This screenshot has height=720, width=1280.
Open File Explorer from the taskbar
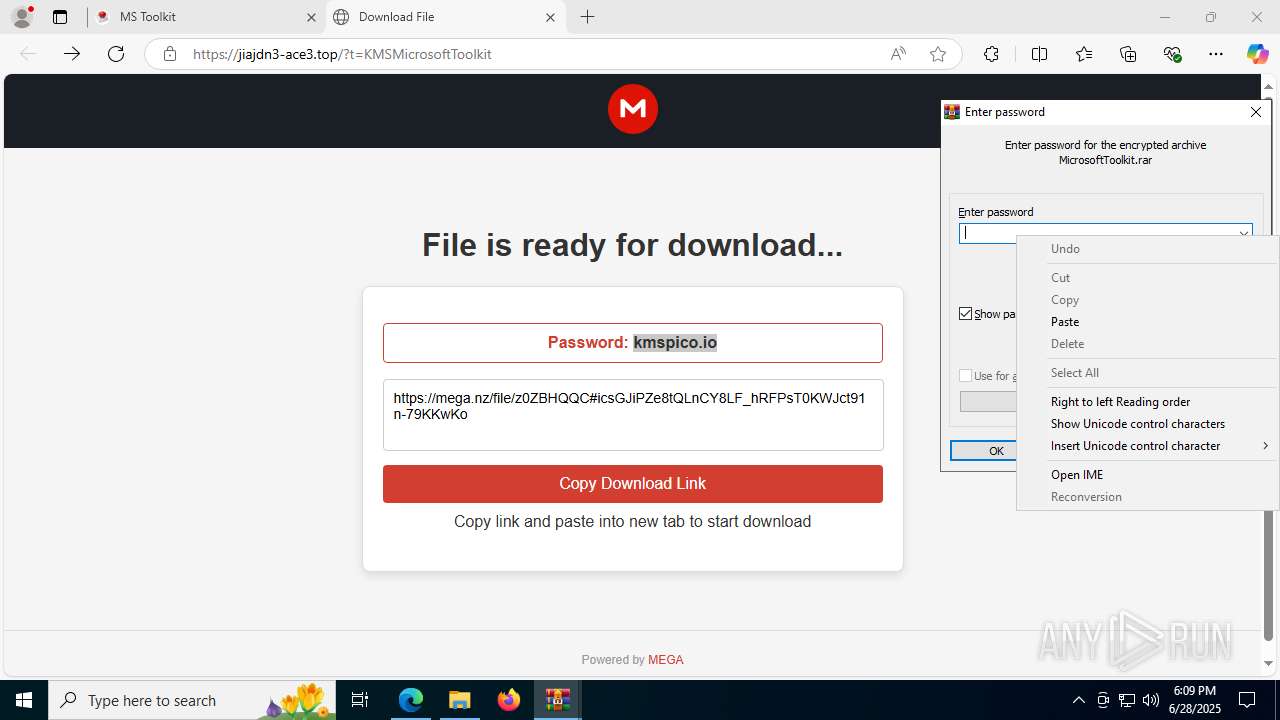pyautogui.click(x=459, y=700)
